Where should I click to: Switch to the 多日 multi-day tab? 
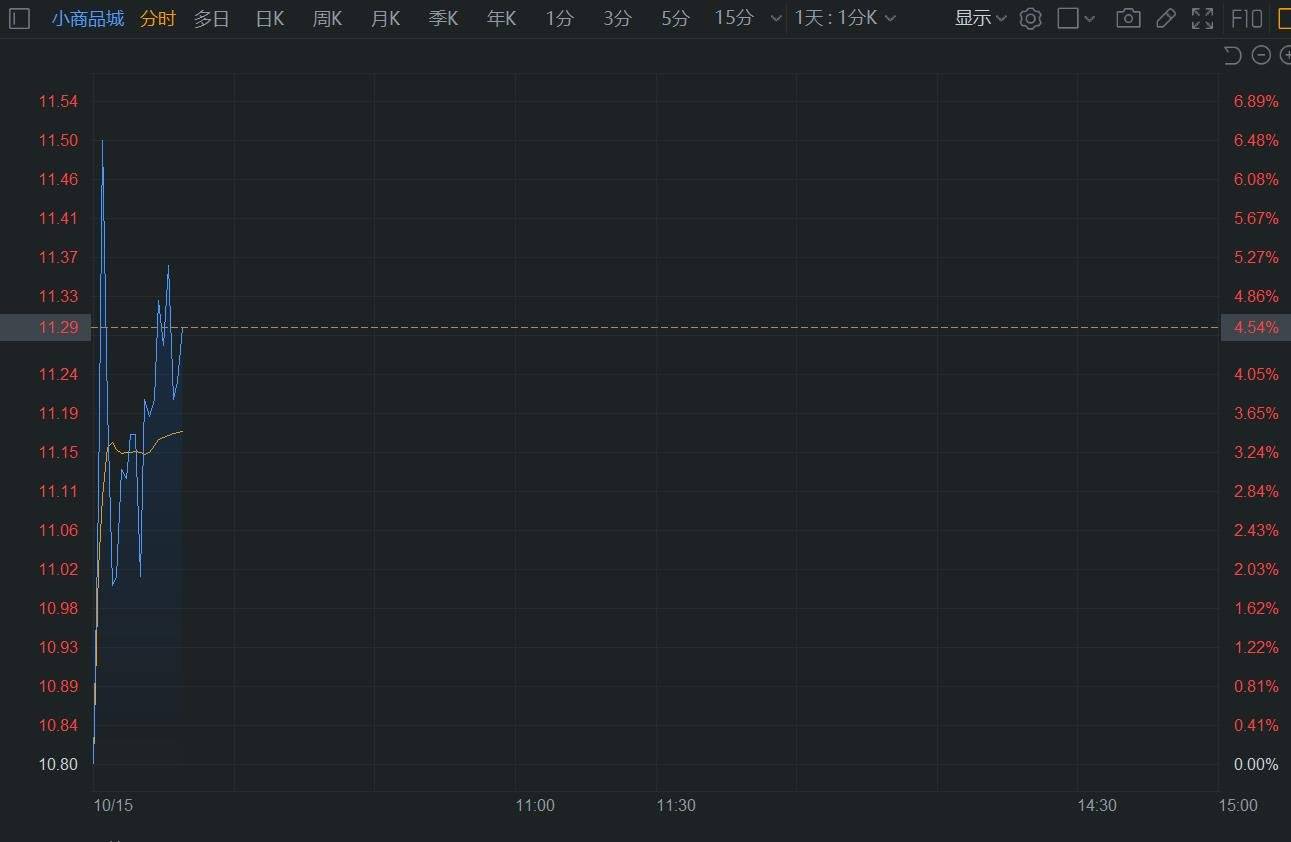211,18
